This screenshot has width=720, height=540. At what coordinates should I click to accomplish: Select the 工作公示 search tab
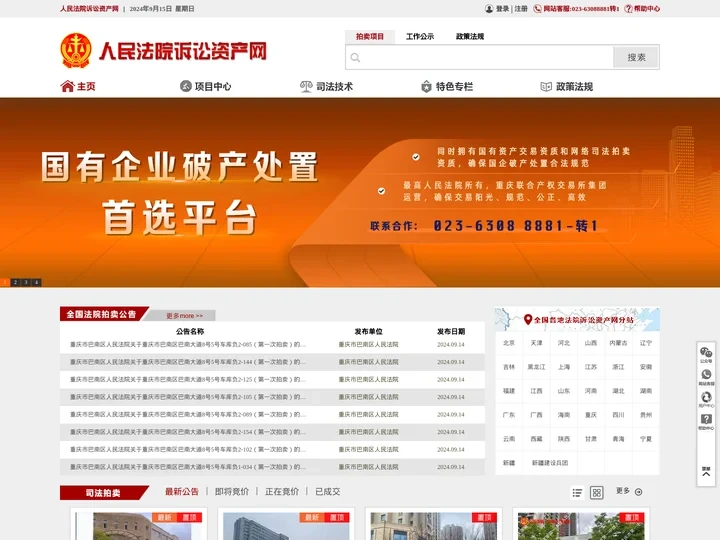point(420,36)
